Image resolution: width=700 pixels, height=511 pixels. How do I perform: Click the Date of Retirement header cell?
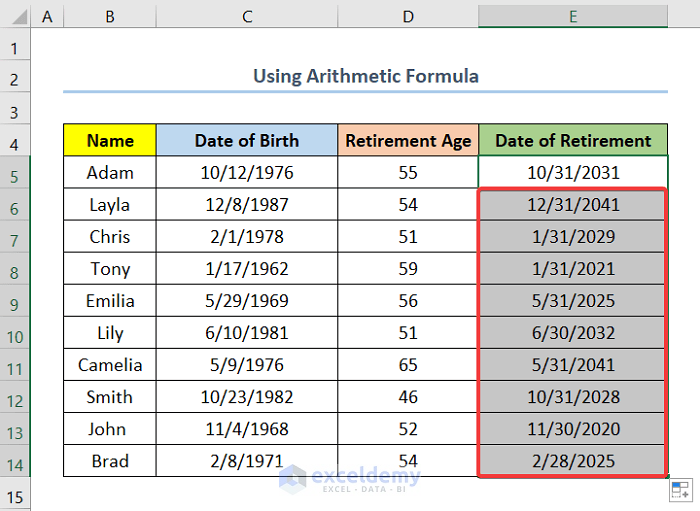pyautogui.click(x=573, y=141)
